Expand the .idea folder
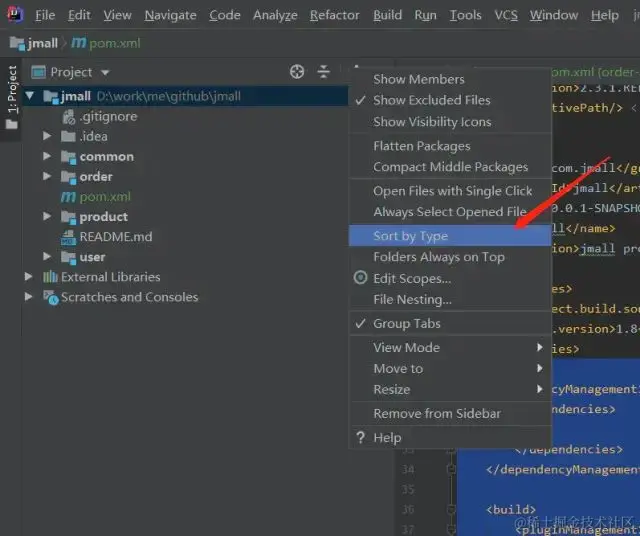This screenshot has height=536, width=640. pyautogui.click(x=47, y=136)
